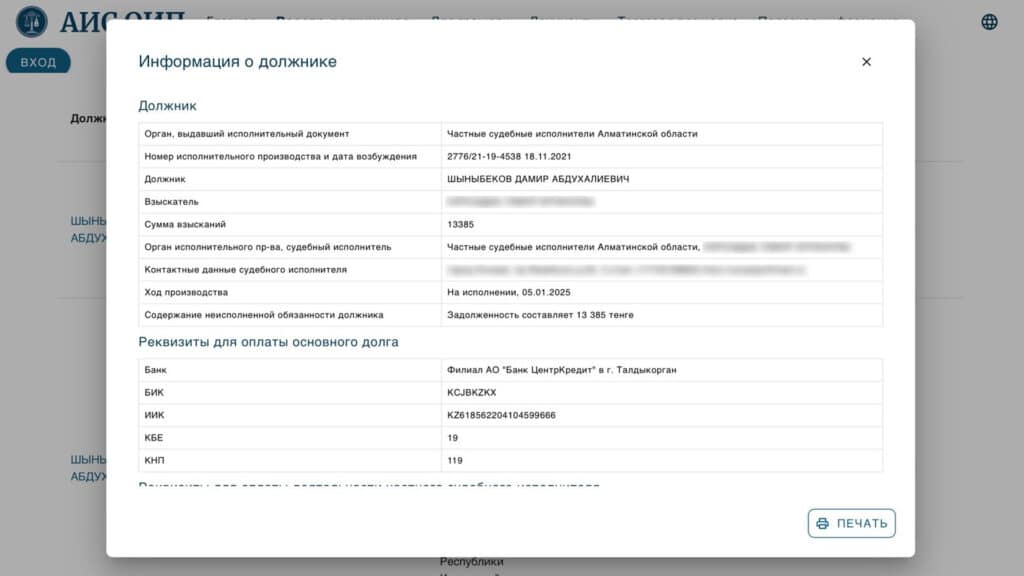1024x576 pixels.
Task: Click the blurred 'Взыскатель' value
Action: (x=520, y=202)
